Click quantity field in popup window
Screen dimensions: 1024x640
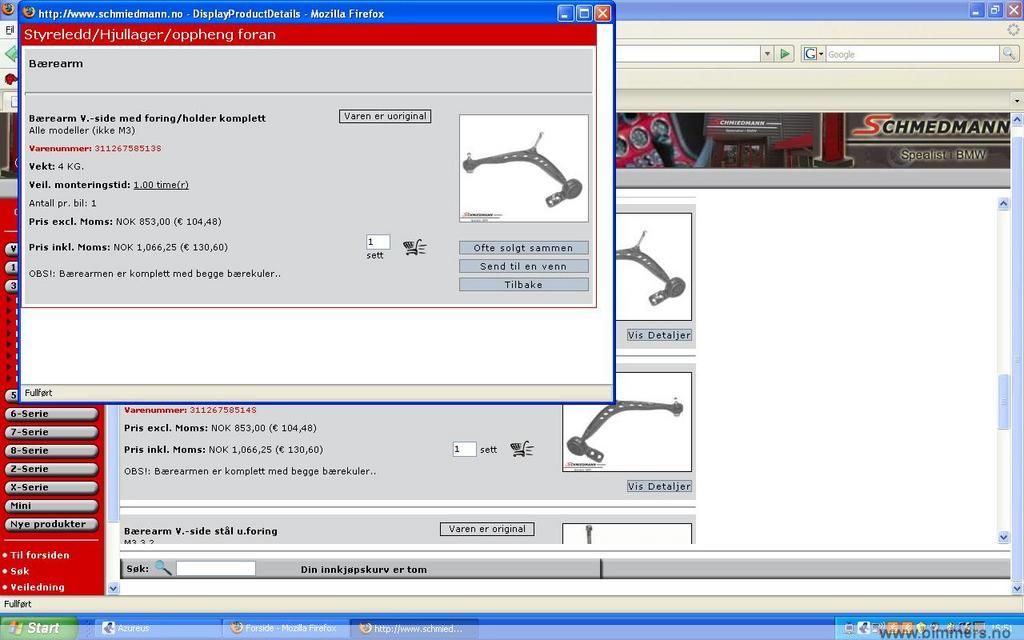tap(377, 242)
